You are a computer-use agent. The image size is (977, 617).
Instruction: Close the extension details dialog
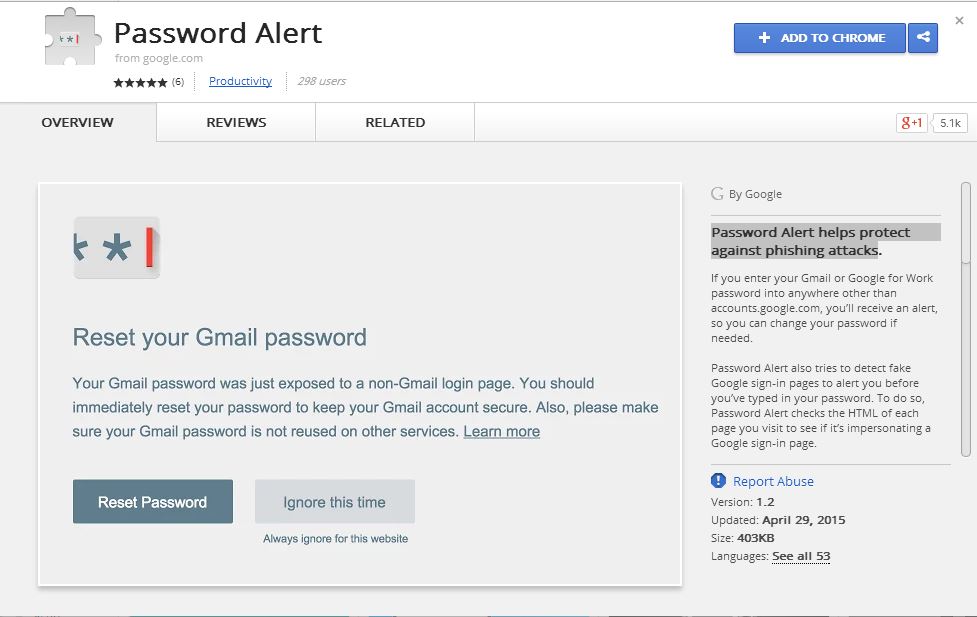[960, 21]
